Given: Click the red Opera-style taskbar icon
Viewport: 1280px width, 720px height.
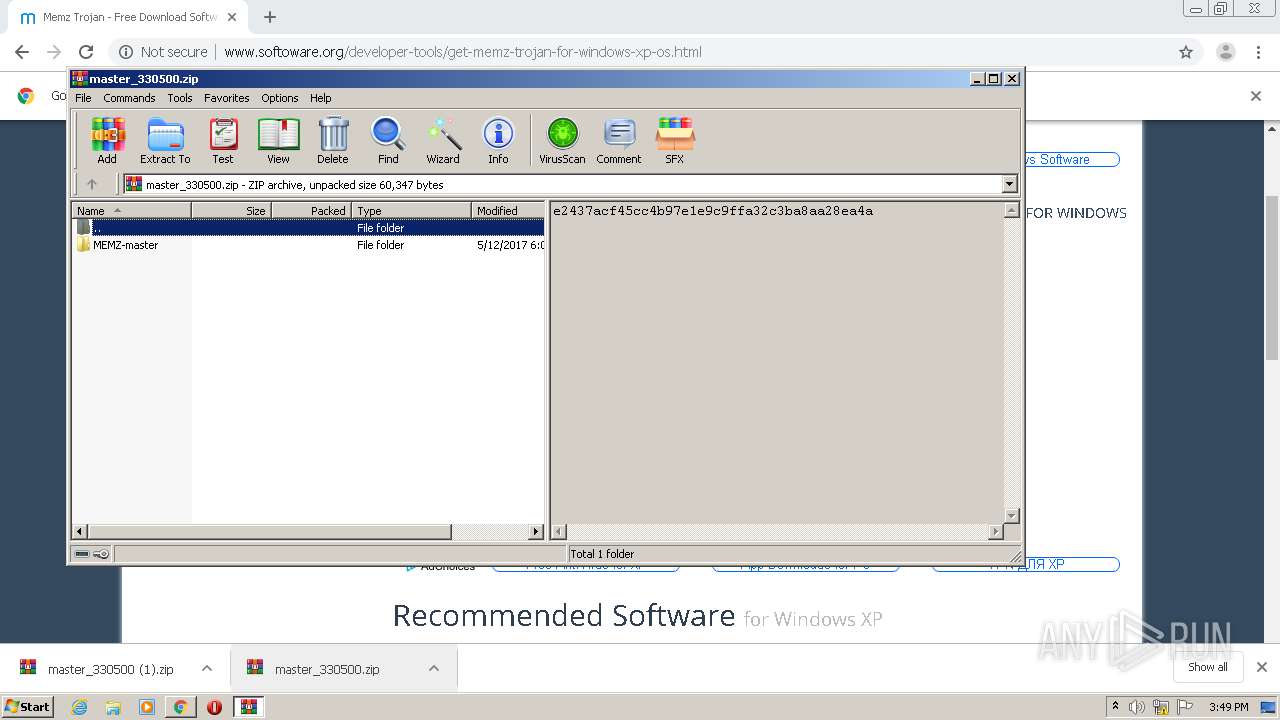Looking at the screenshot, I should coord(214,707).
